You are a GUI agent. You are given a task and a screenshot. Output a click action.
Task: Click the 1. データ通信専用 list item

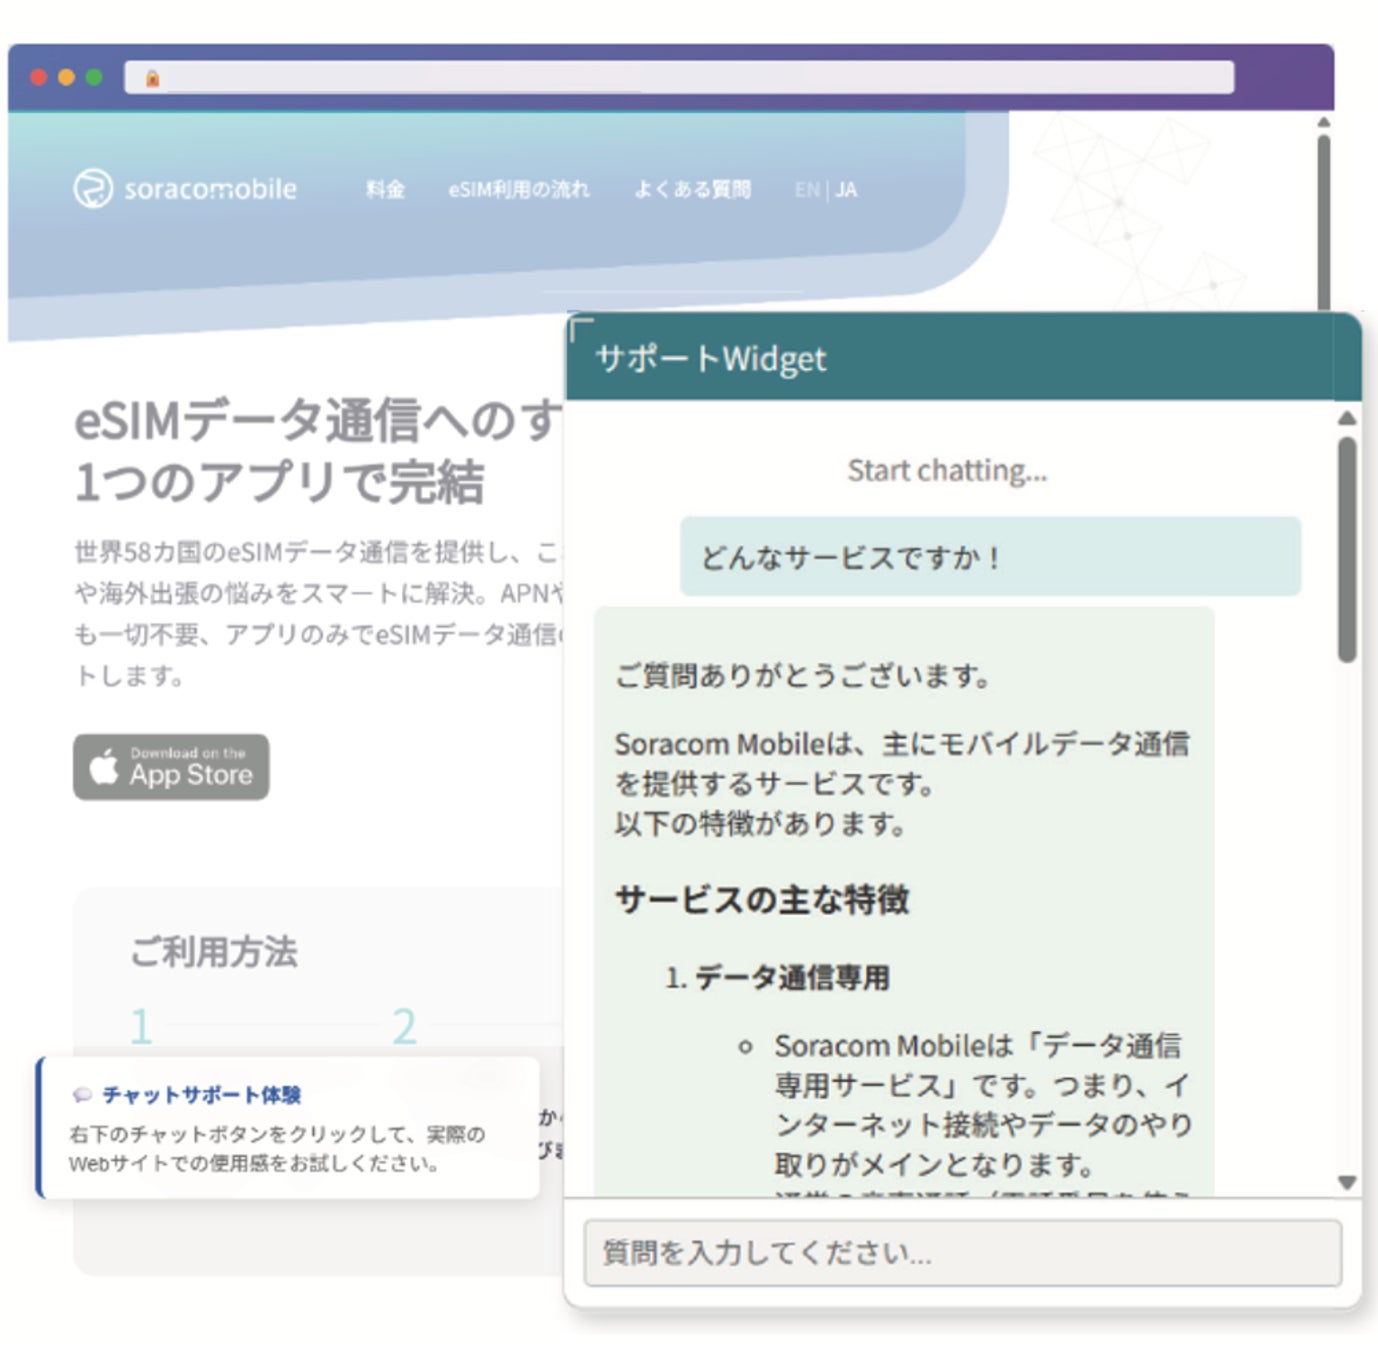point(777,977)
